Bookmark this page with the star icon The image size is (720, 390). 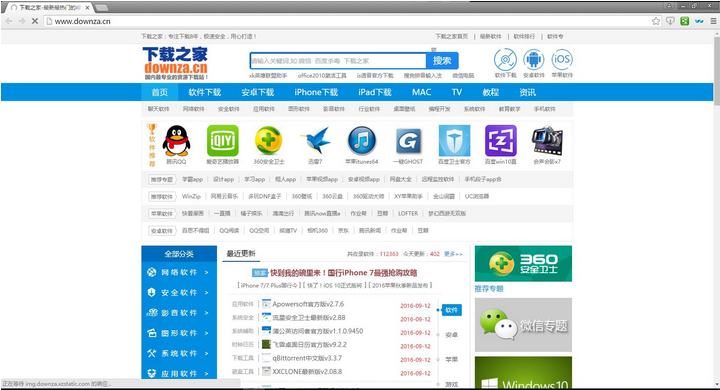[656, 21]
